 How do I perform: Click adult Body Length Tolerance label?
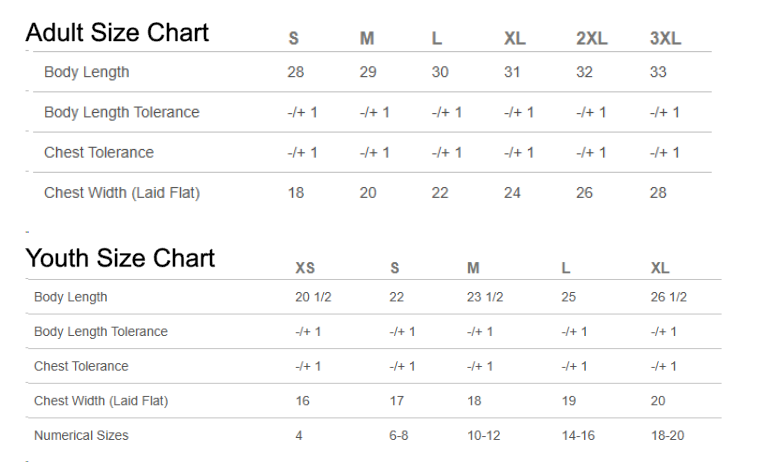122,112
